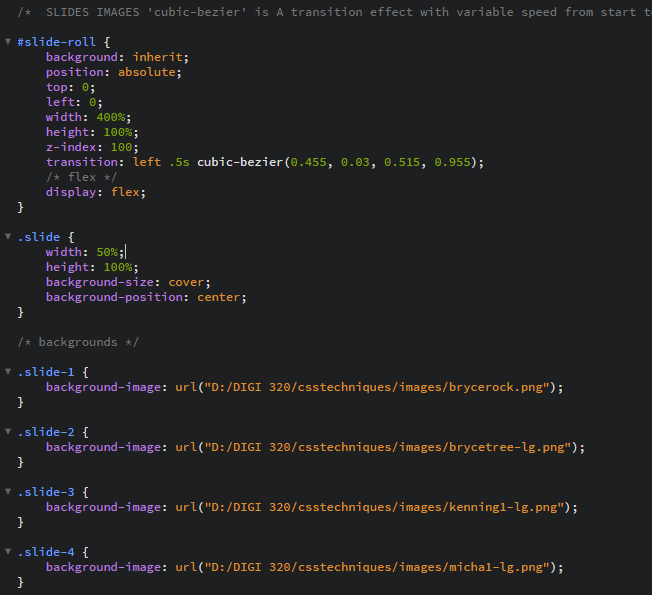Collapse the .slide-2 rule fold triangle
Viewport: 652px width, 595px height.
pos(9,432)
